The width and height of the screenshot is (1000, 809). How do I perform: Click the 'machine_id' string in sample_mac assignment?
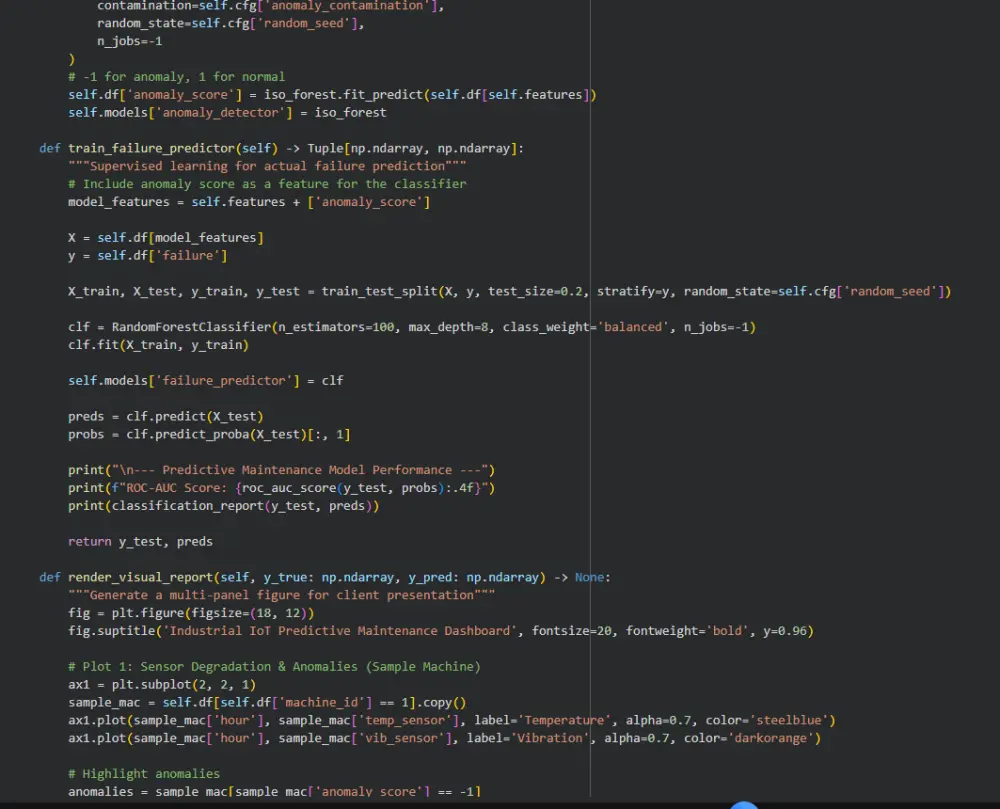click(325, 702)
